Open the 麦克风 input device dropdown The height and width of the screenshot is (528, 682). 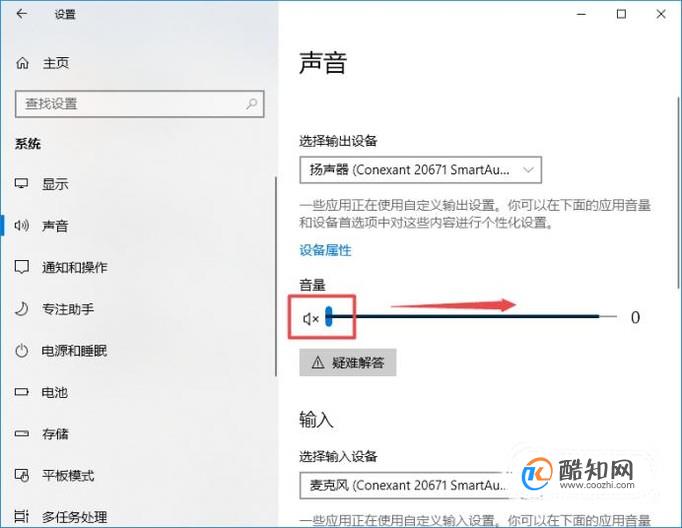coord(406,485)
